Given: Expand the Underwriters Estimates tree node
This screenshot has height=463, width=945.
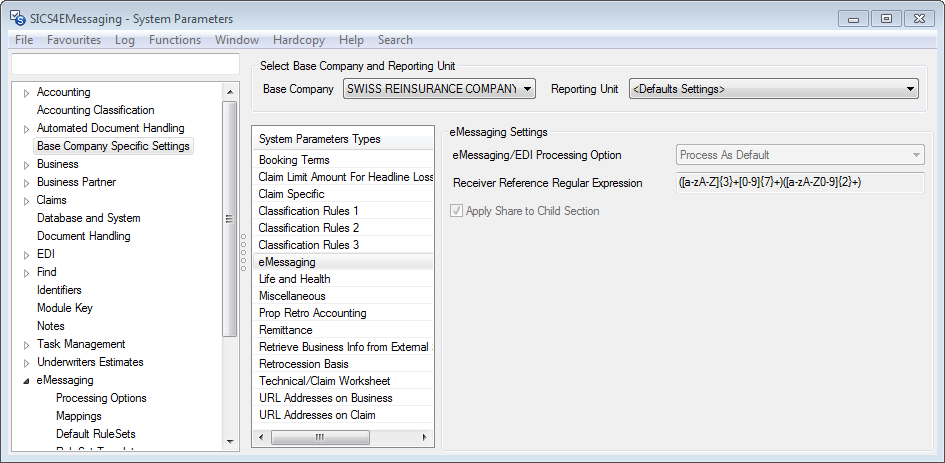Looking at the screenshot, I should click(26, 363).
